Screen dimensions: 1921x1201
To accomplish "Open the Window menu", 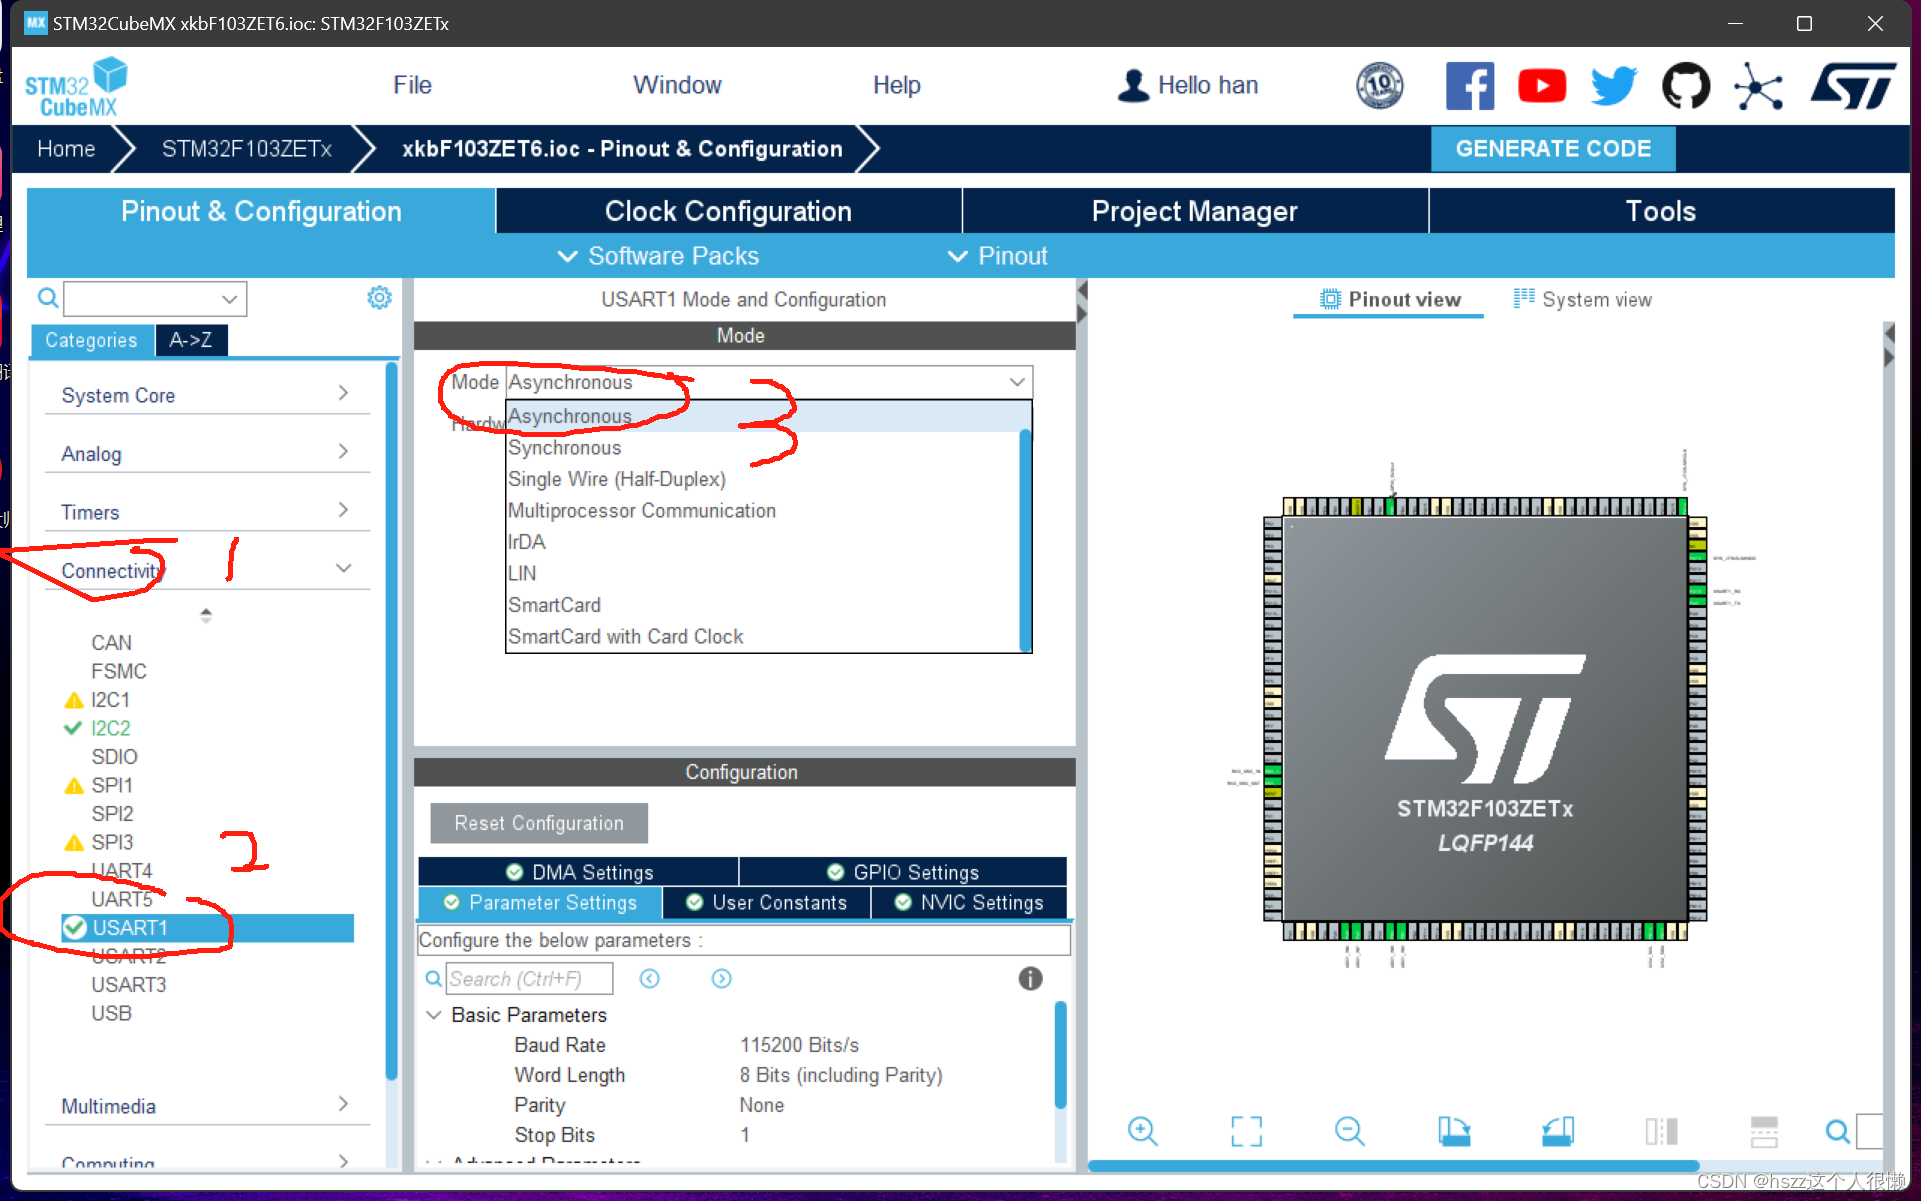I will click(677, 85).
